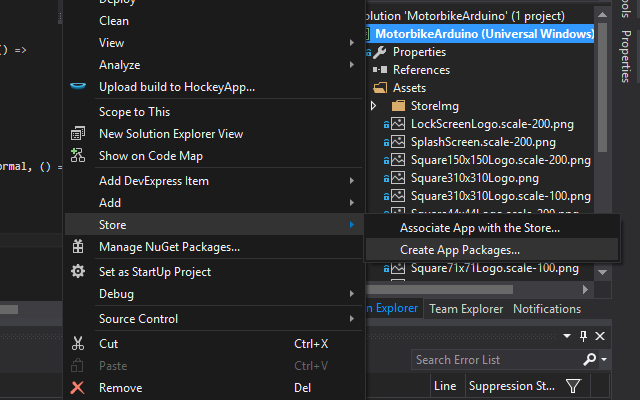Click the filter funnel icon in Error List

point(573,386)
